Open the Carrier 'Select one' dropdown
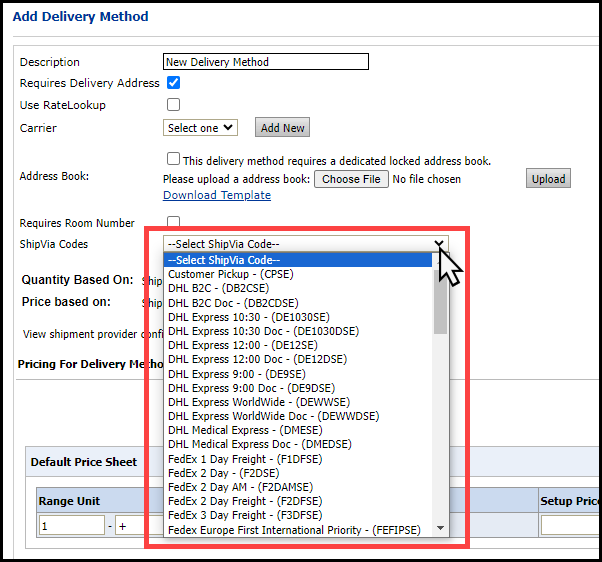This screenshot has width=602, height=562. [x=200, y=128]
